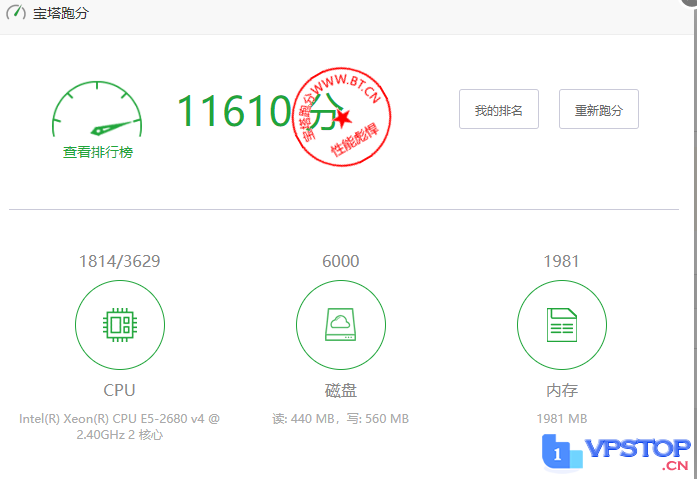
Task: Click the 1981 MB memory size text
Action: point(562,419)
